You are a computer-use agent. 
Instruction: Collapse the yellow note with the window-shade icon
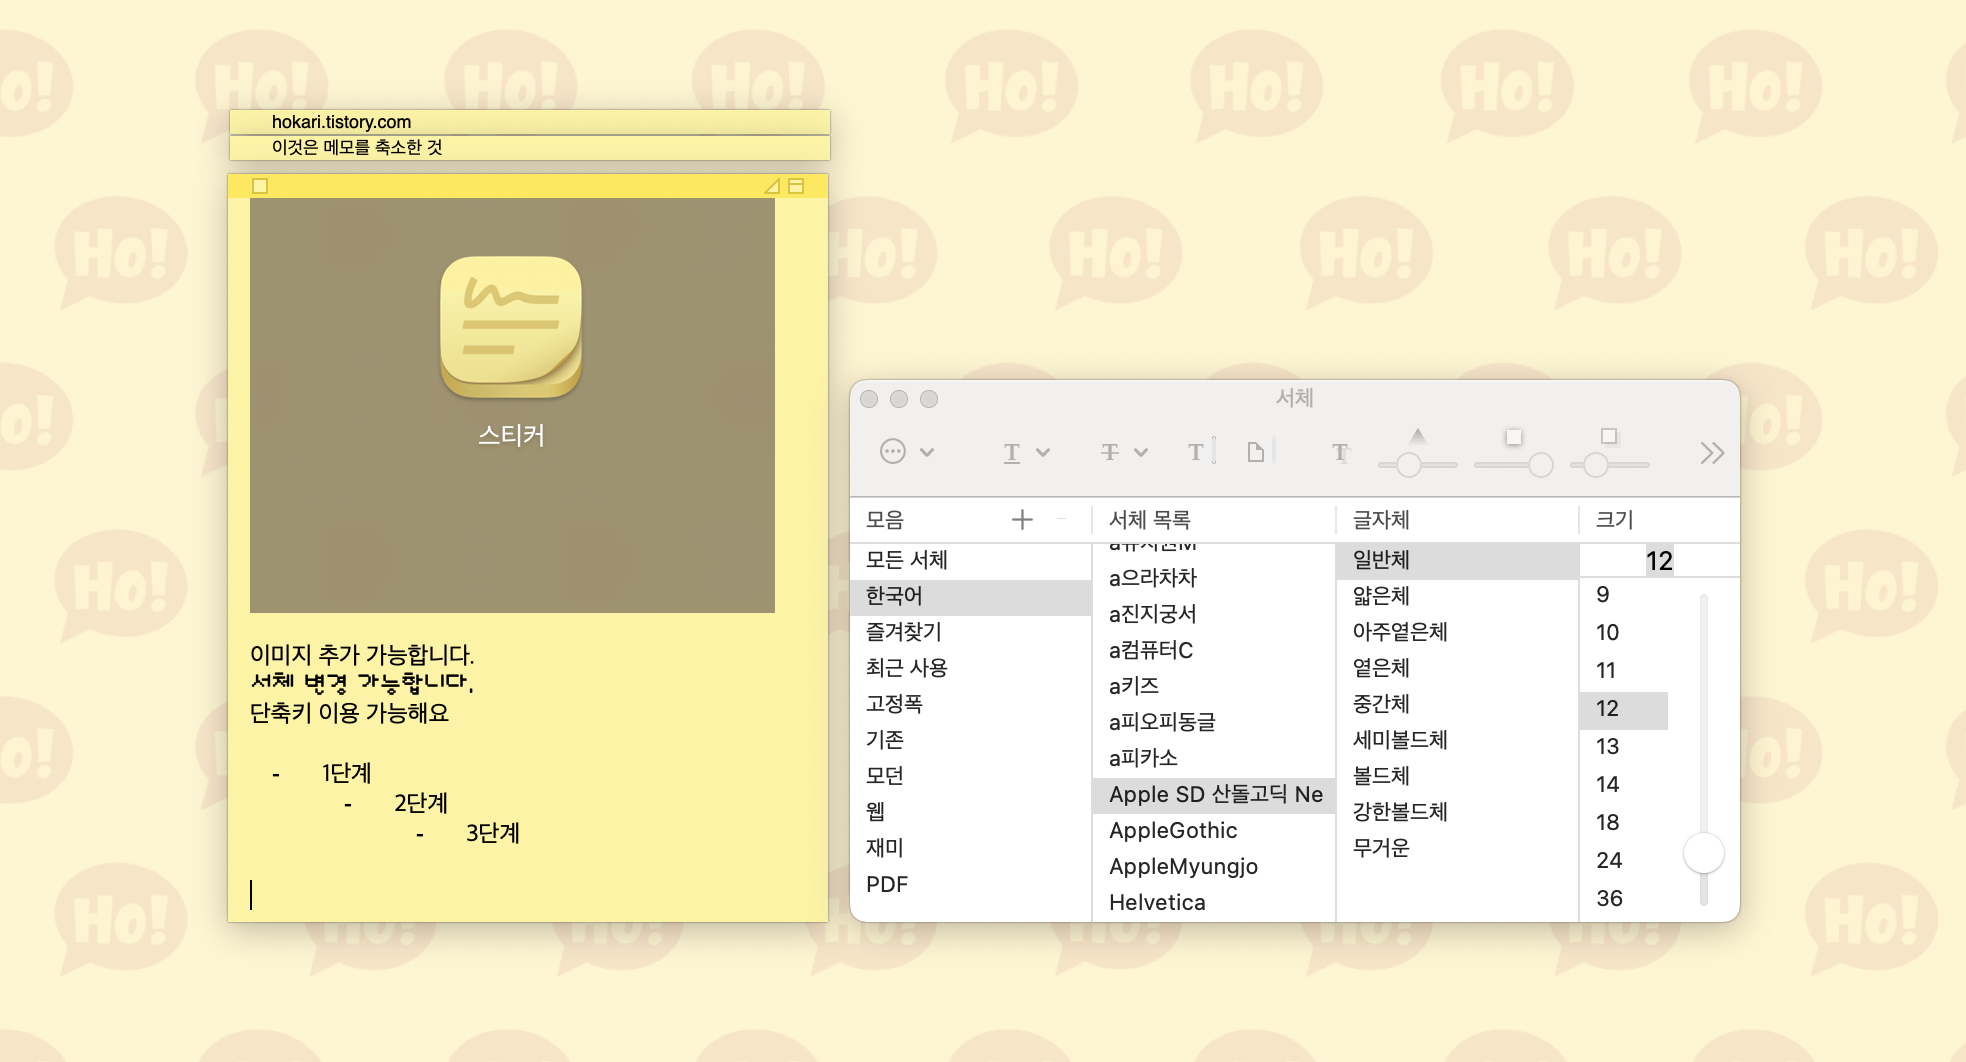click(x=796, y=186)
